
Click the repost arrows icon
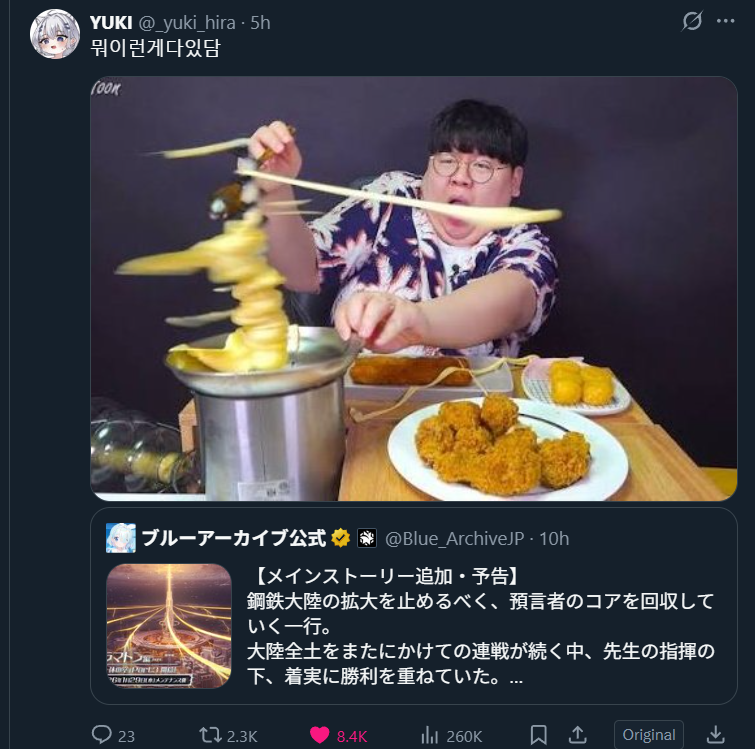coord(210,735)
